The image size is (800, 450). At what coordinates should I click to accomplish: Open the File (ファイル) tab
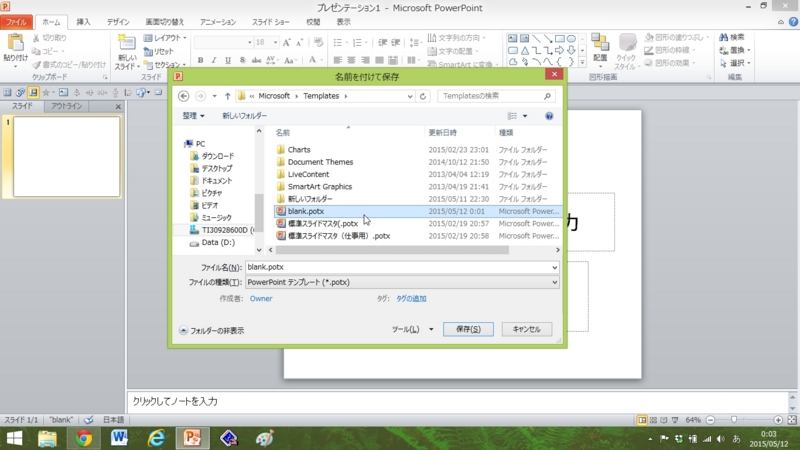click(16, 22)
